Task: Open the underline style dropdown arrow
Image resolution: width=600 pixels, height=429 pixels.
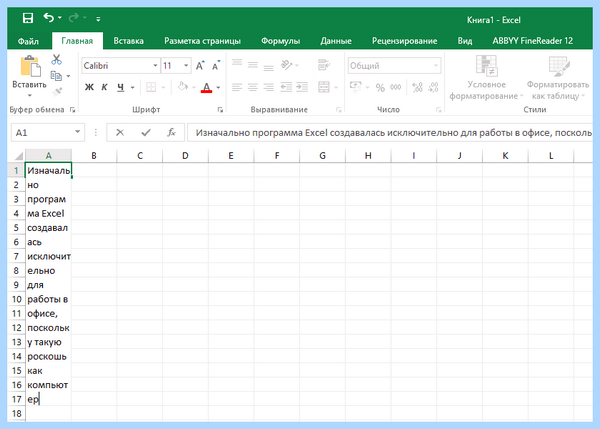Action: [132, 88]
